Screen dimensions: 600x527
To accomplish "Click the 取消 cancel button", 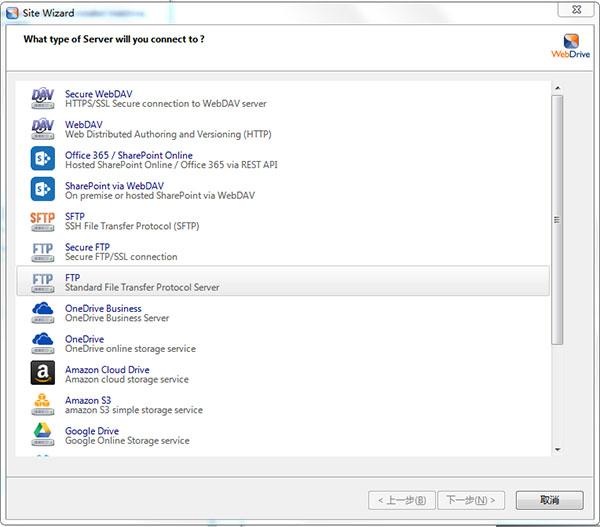I will [x=549, y=500].
